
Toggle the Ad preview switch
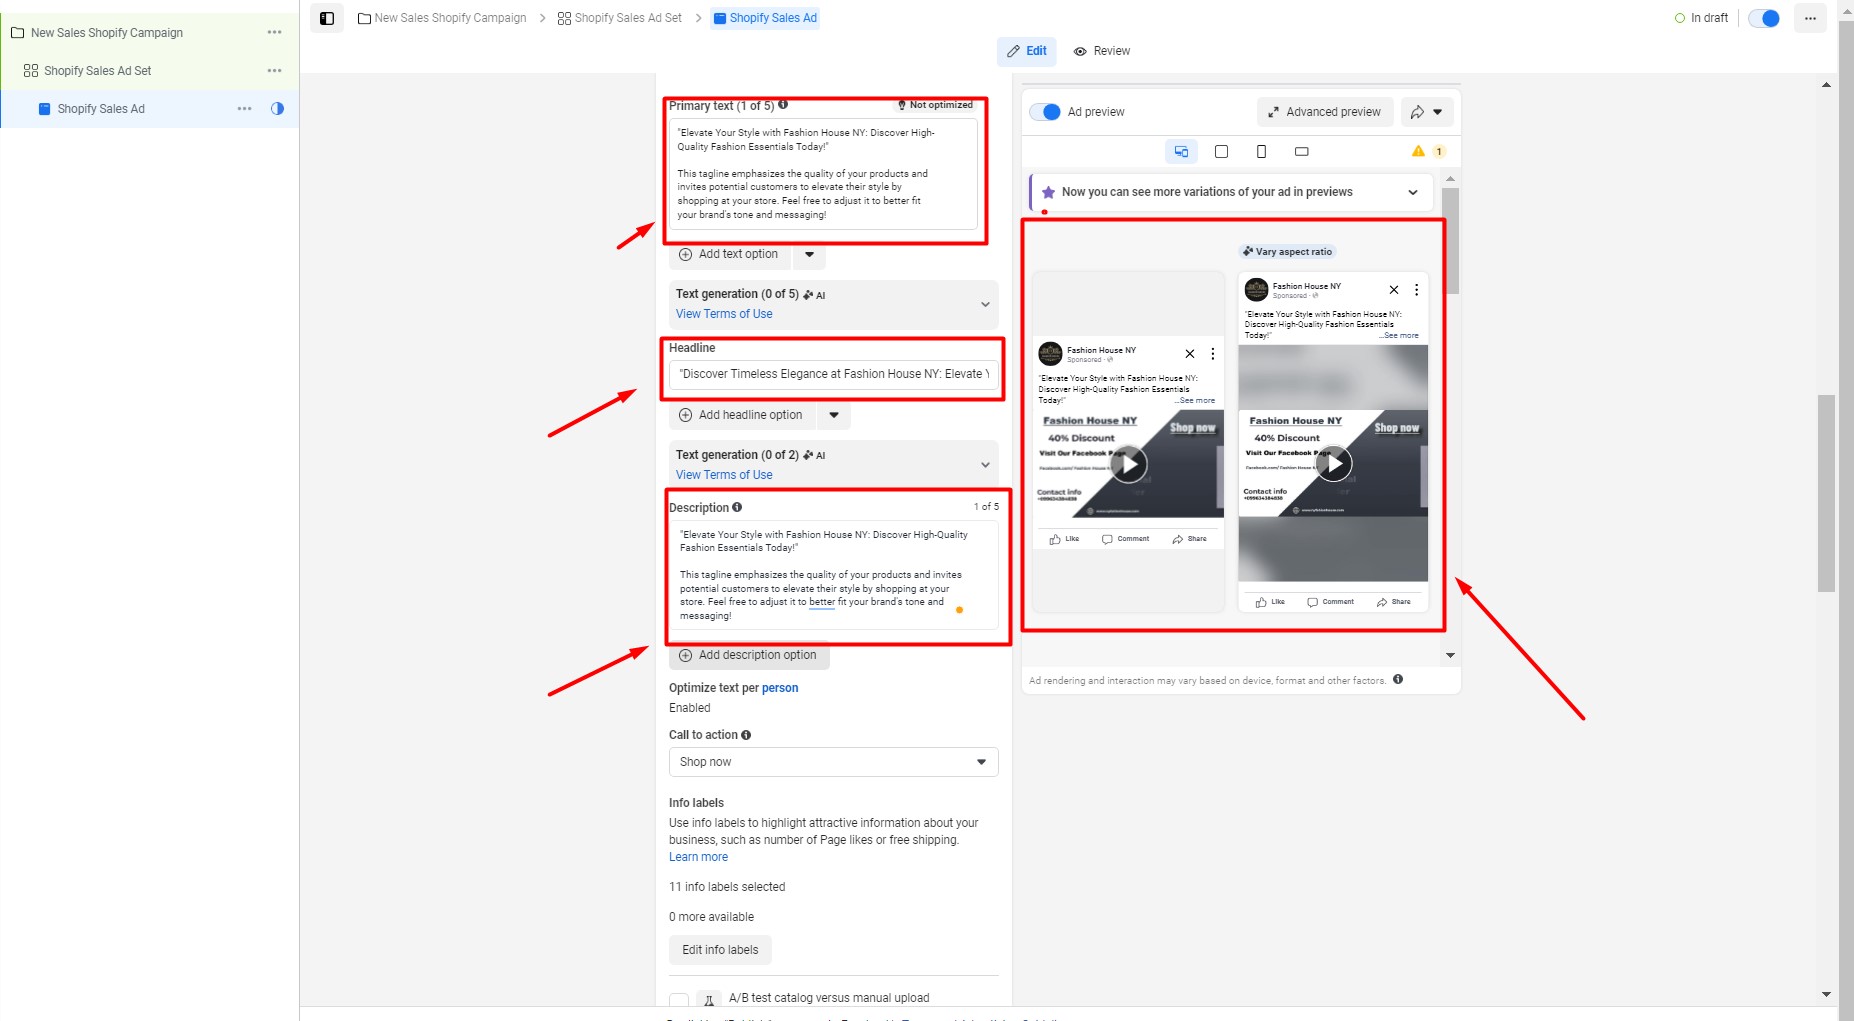[x=1045, y=112]
